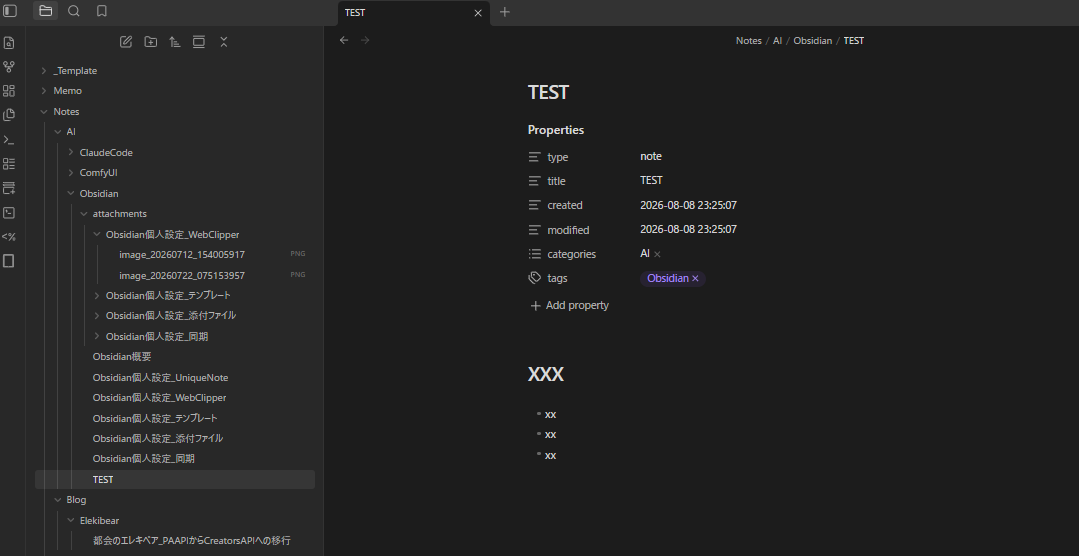Open the bookmarks tab icon

[x=102, y=11]
